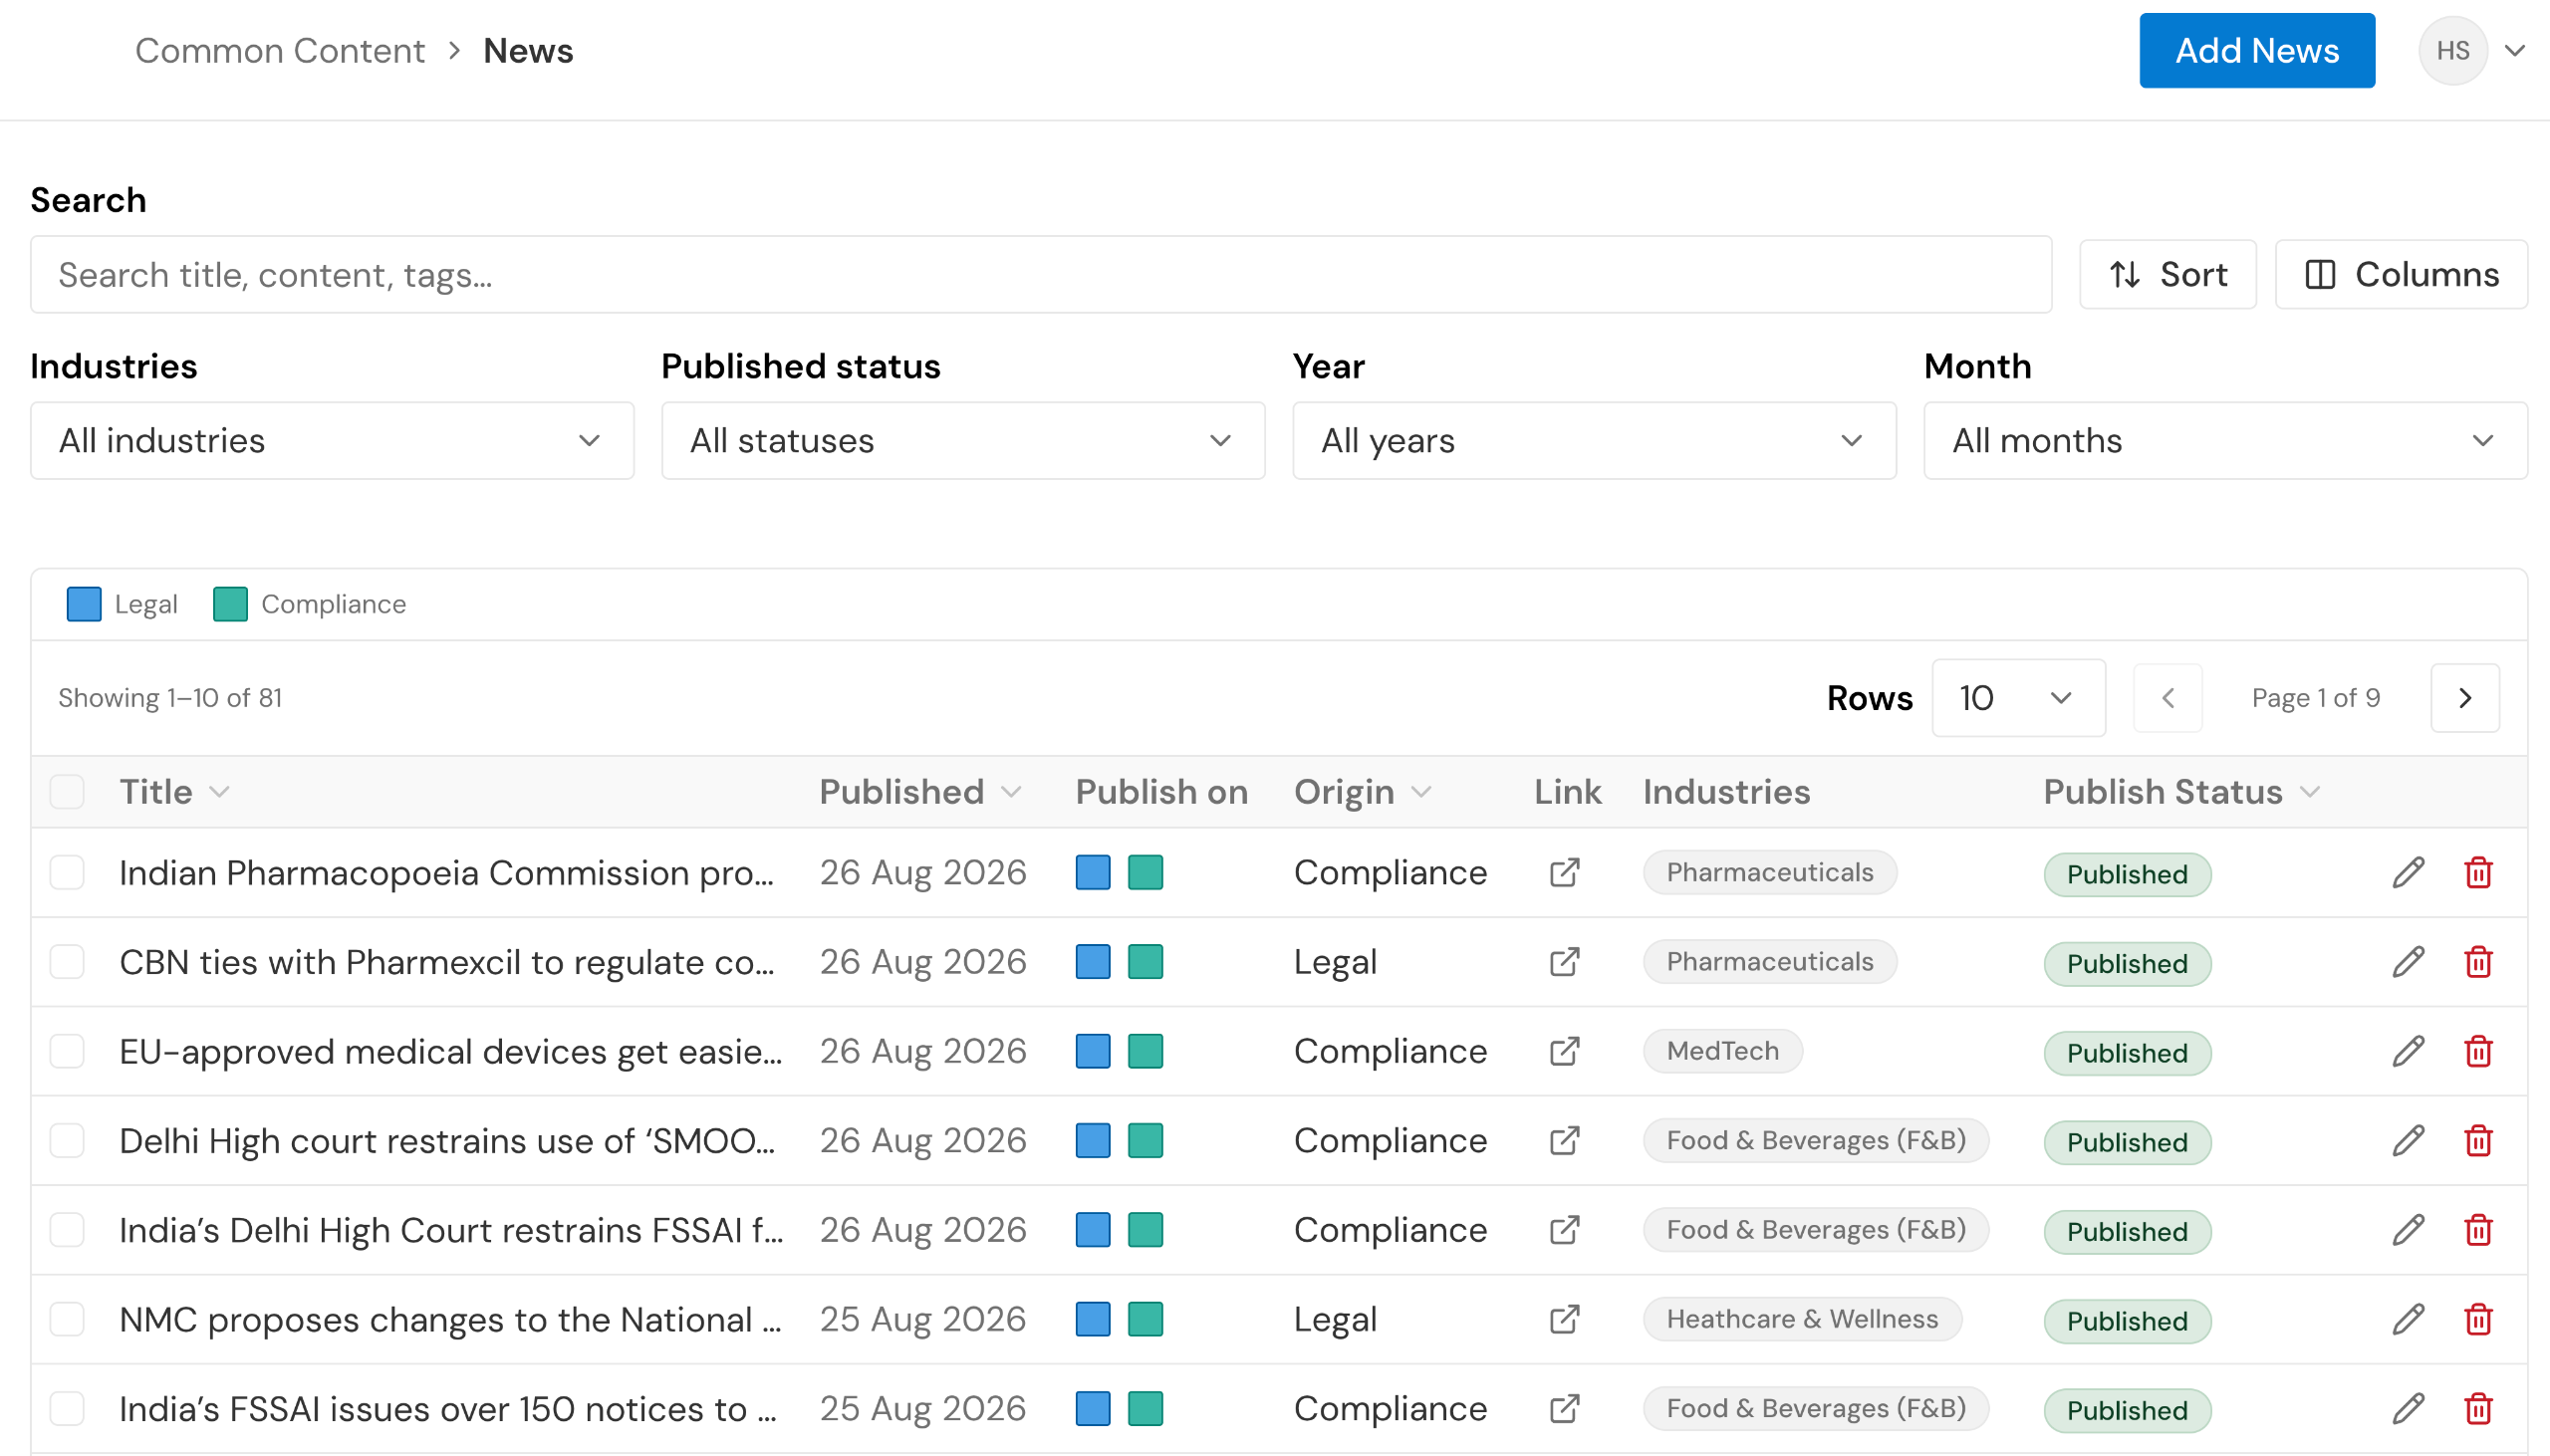Click the Pharmaceuticals tag on the CBN row
This screenshot has width=2550, height=1456.
pos(1770,962)
